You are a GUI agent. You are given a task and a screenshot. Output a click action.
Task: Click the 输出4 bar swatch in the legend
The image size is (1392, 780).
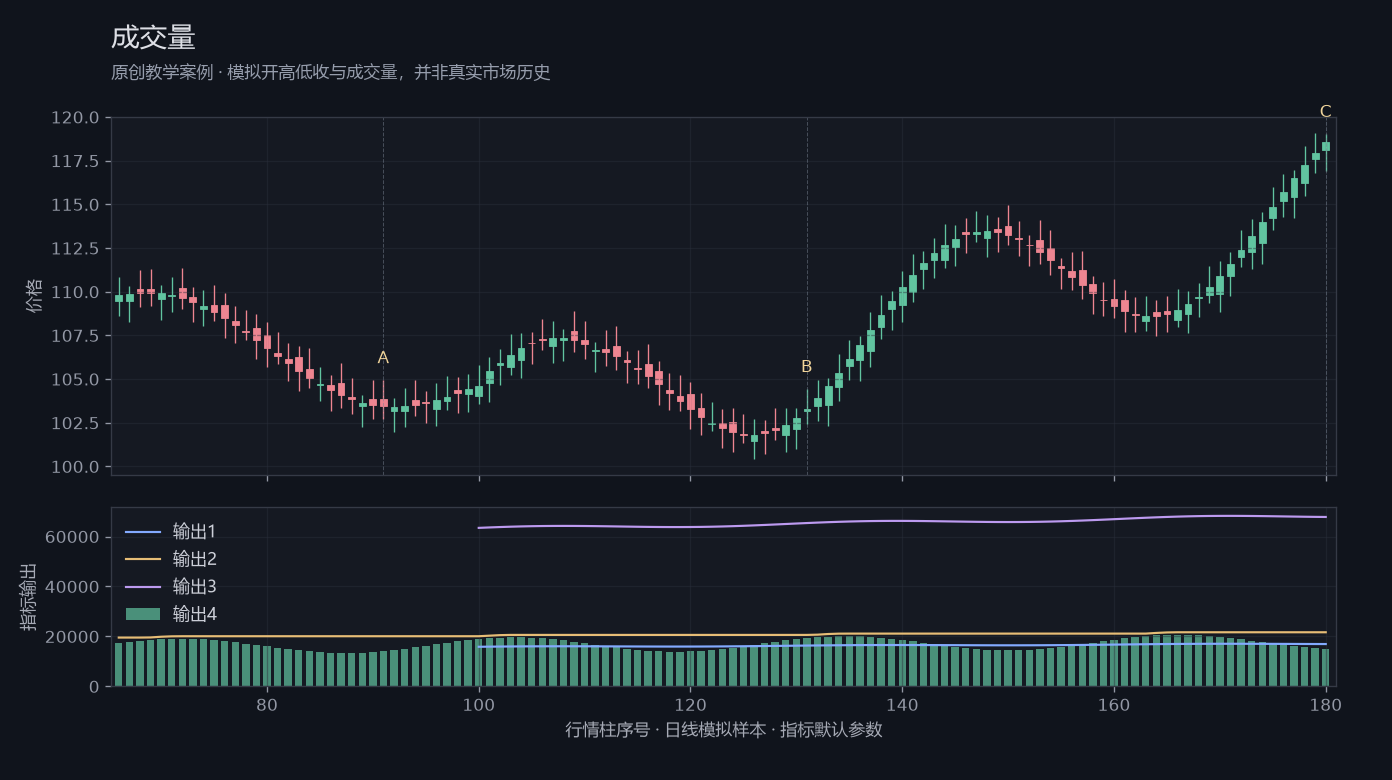143,614
